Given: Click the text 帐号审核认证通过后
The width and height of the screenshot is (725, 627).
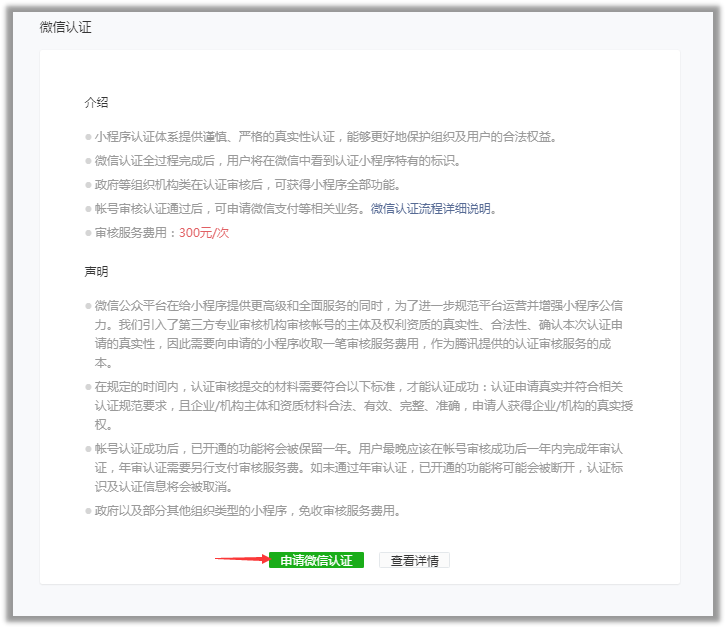Looking at the screenshot, I should point(149,209).
